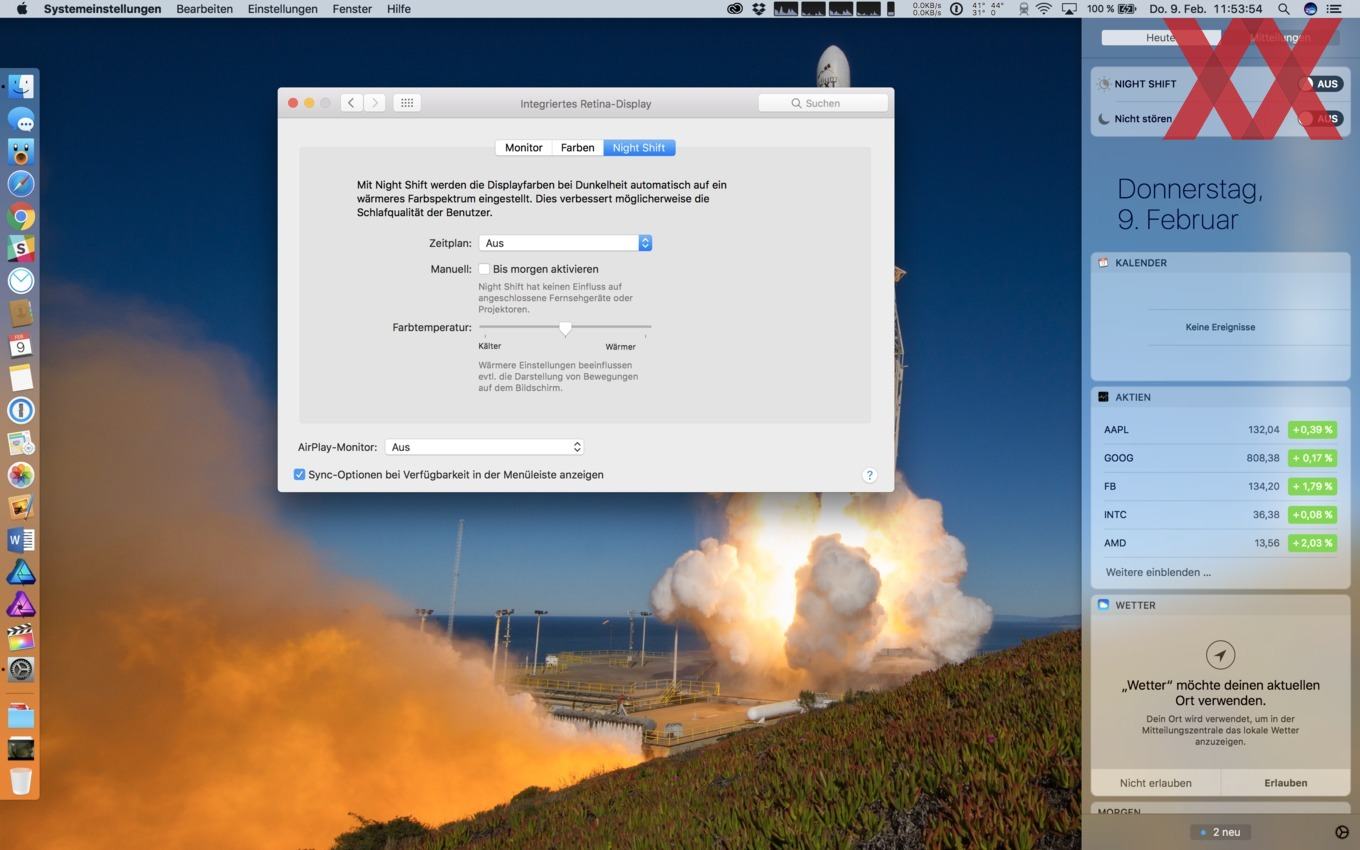Image resolution: width=1360 pixels, height=850 pixels.
Task: Open Affinity Designer from the Dock
Action: (21, 572)
